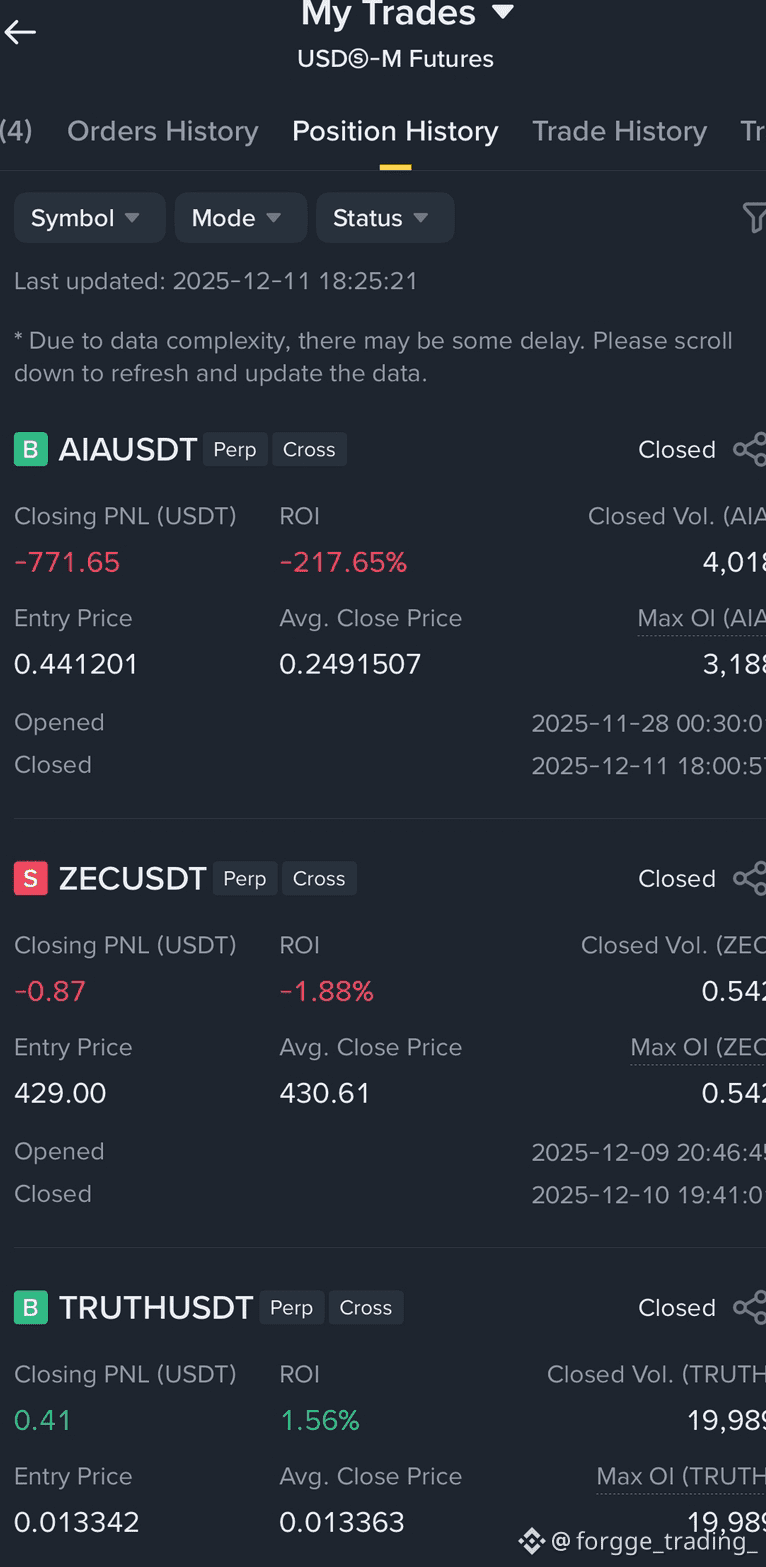Open the filter funnel icon

(x=754, y=217)
